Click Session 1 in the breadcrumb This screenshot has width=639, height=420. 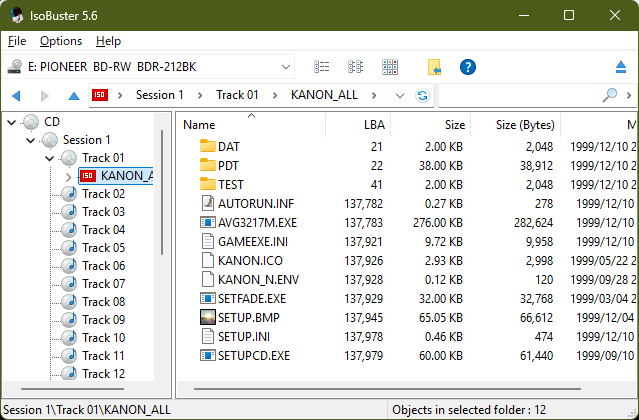(x=160, y=95)
